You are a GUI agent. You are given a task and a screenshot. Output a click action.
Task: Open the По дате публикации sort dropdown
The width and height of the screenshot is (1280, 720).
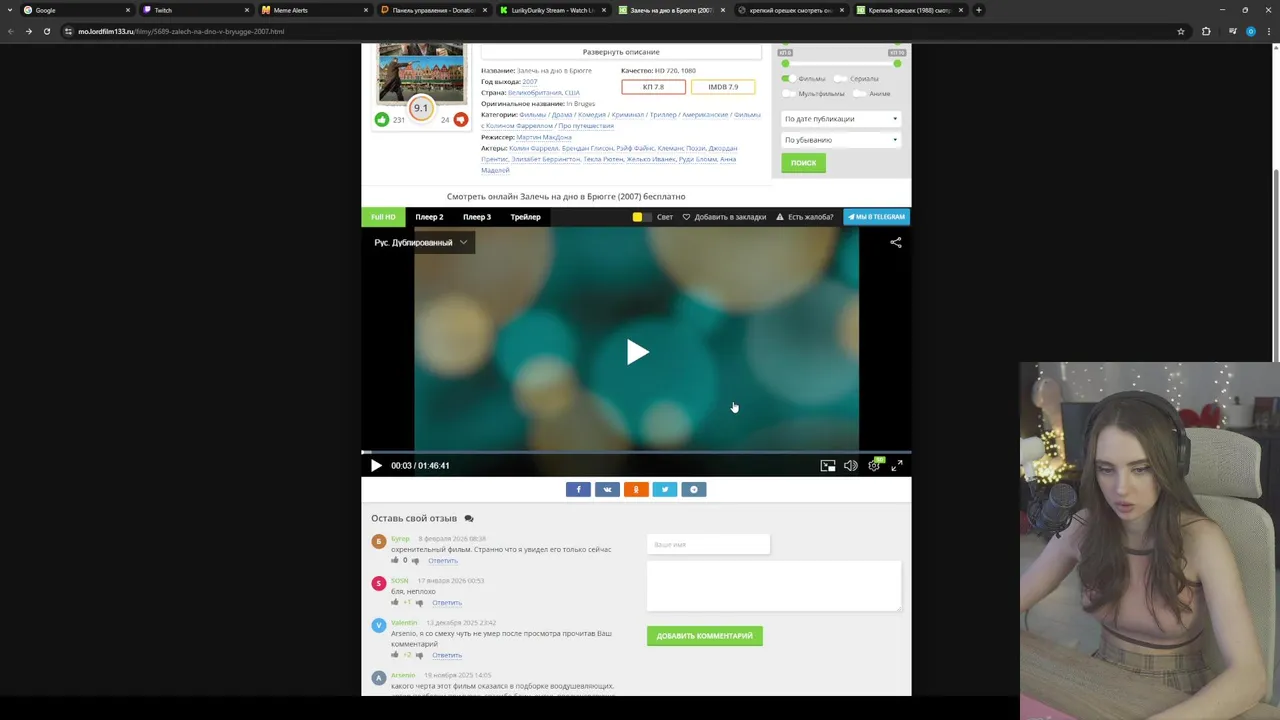click(840, 119)
